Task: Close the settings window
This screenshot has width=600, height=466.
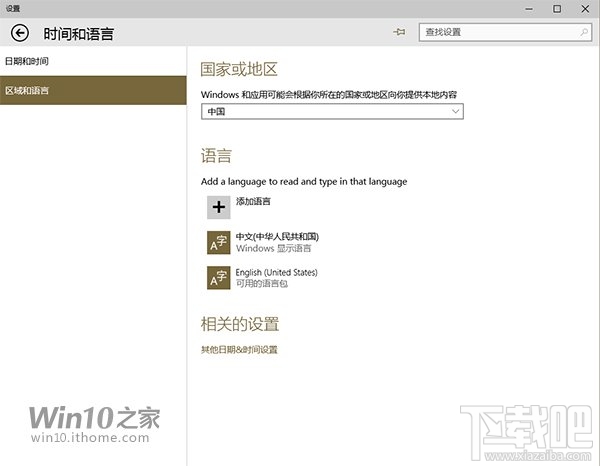Action: tap(585, 9)
